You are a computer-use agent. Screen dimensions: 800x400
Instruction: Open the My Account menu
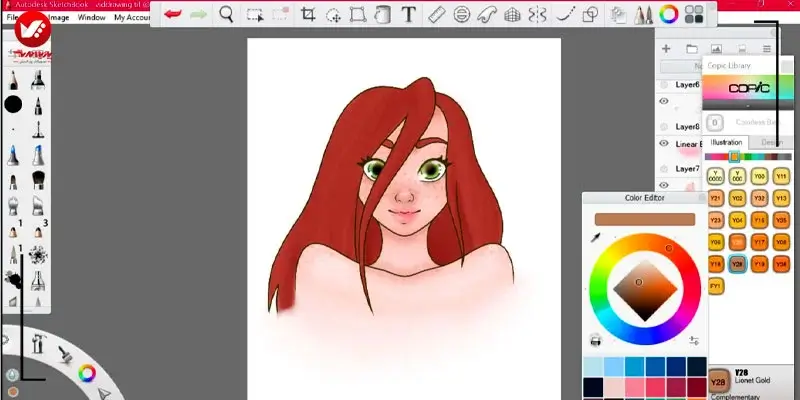[x=132, y=17]
